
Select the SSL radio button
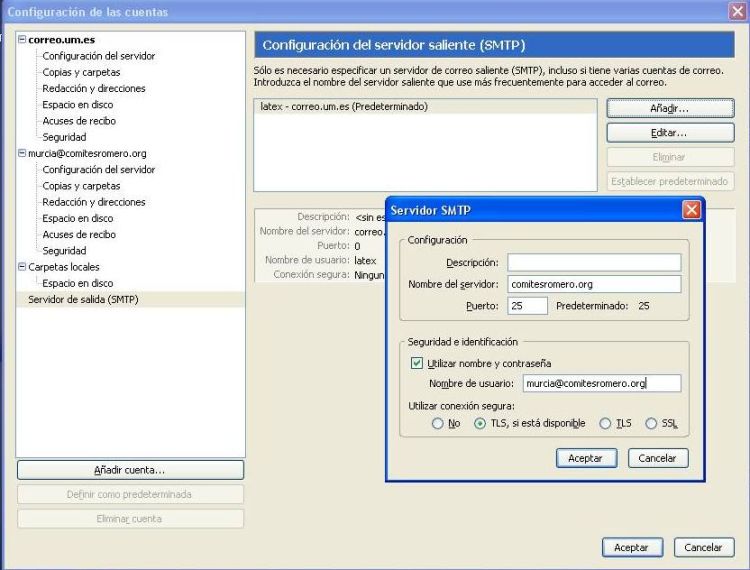(652, 424)
